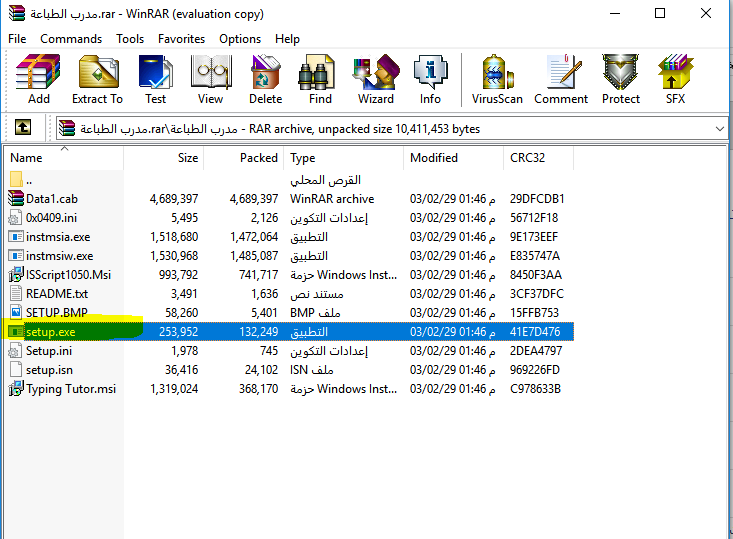This screenshot has height=539, width=733.
Task: Click the SFX toolbar icon
Action: click(x=676, y=72)
